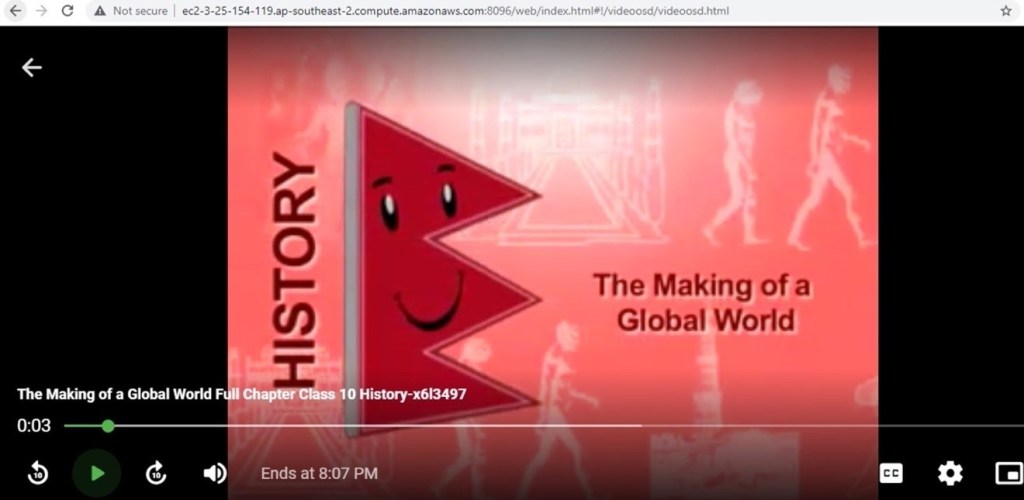Enable picture-in-picture mode
The width and height of the screenshot is (1024, 500).
(1006, 473)
